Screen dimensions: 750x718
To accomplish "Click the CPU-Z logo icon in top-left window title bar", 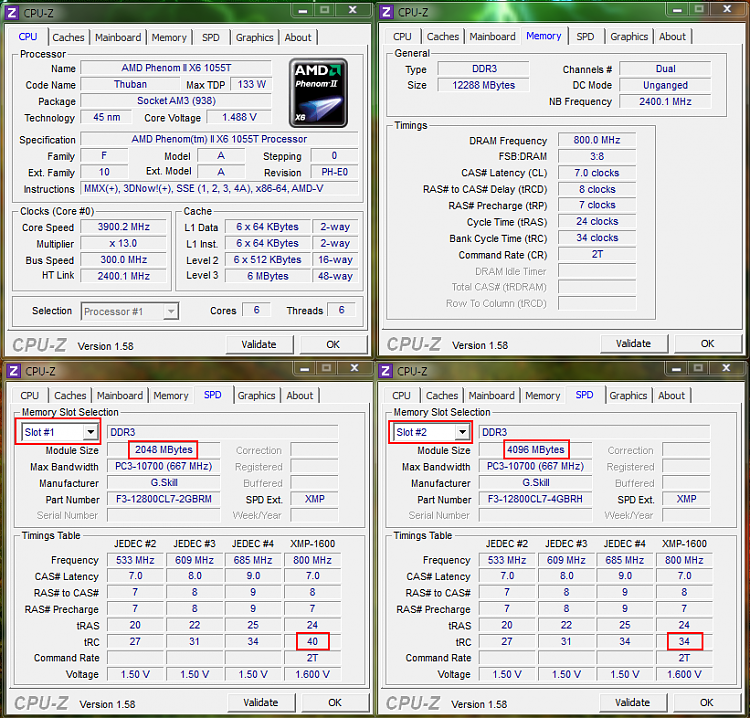I will coord(12,12).
